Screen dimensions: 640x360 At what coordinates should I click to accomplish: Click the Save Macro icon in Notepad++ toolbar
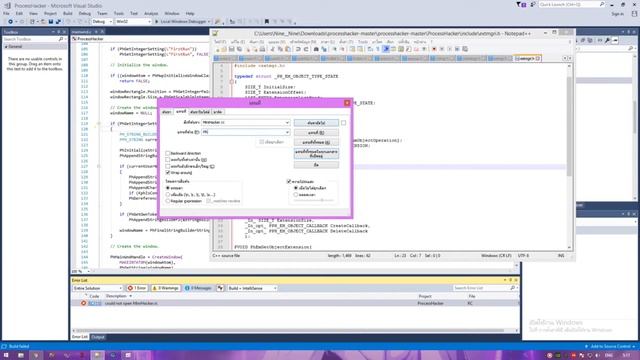465,49
